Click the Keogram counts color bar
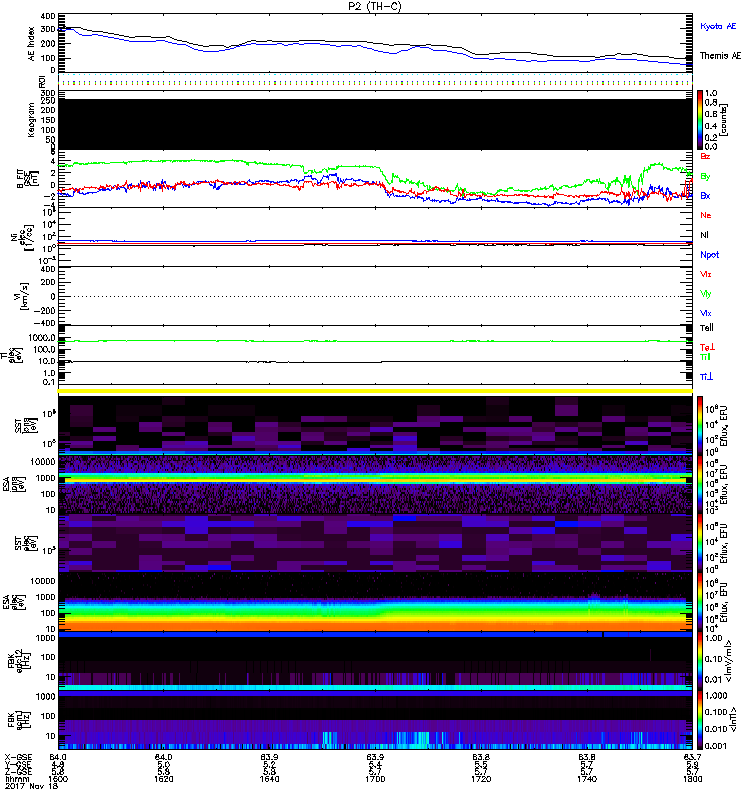This screenshot has width=750, height=800. (700, 120)
